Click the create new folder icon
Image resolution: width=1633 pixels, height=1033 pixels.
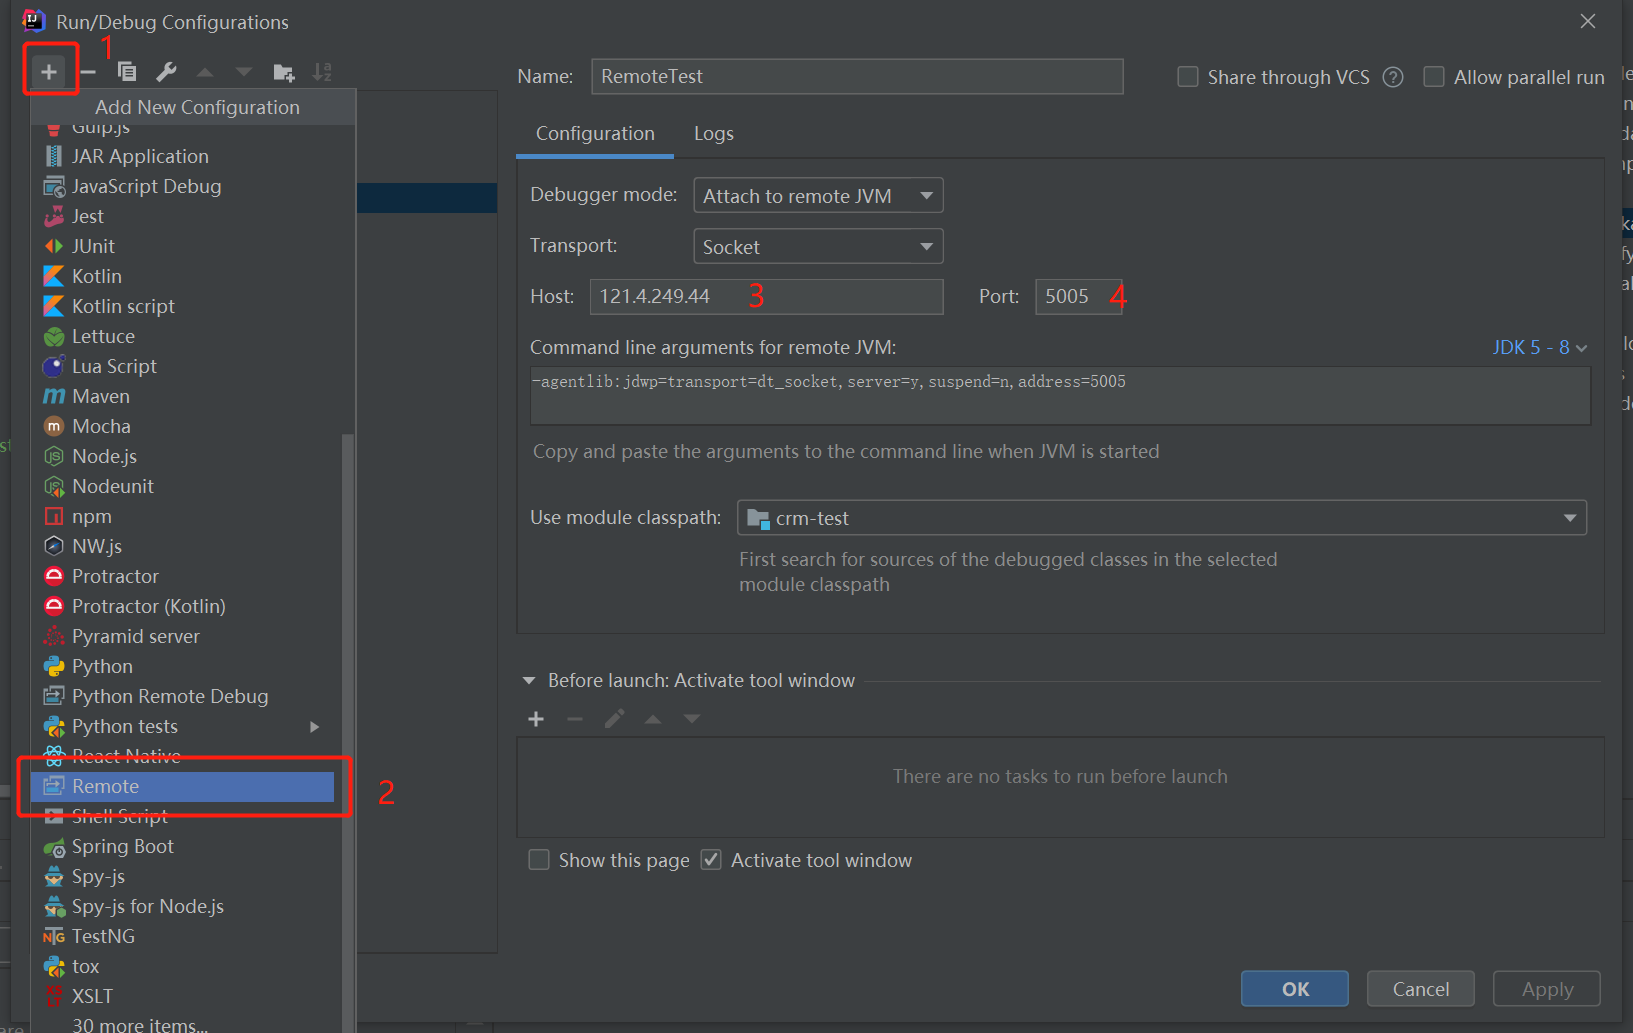click(x=284, y=72)
